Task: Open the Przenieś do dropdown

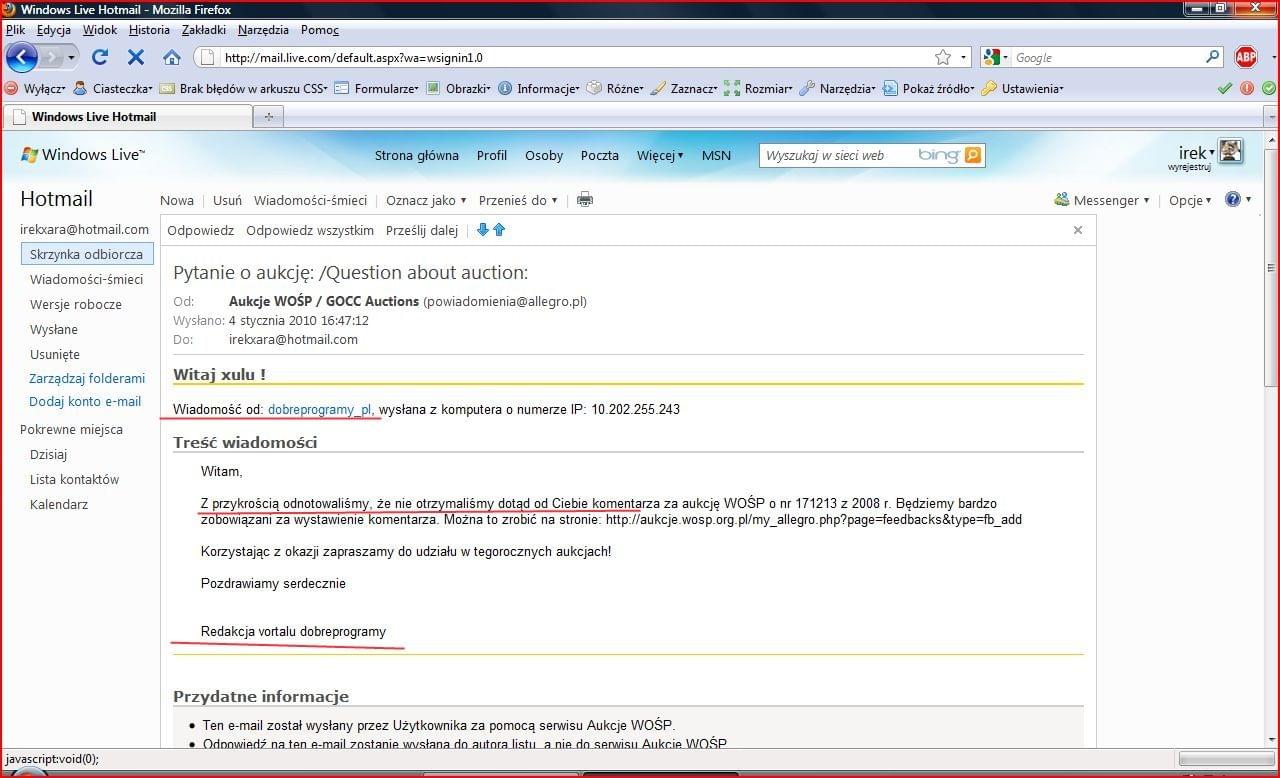Action: point(518,200)
